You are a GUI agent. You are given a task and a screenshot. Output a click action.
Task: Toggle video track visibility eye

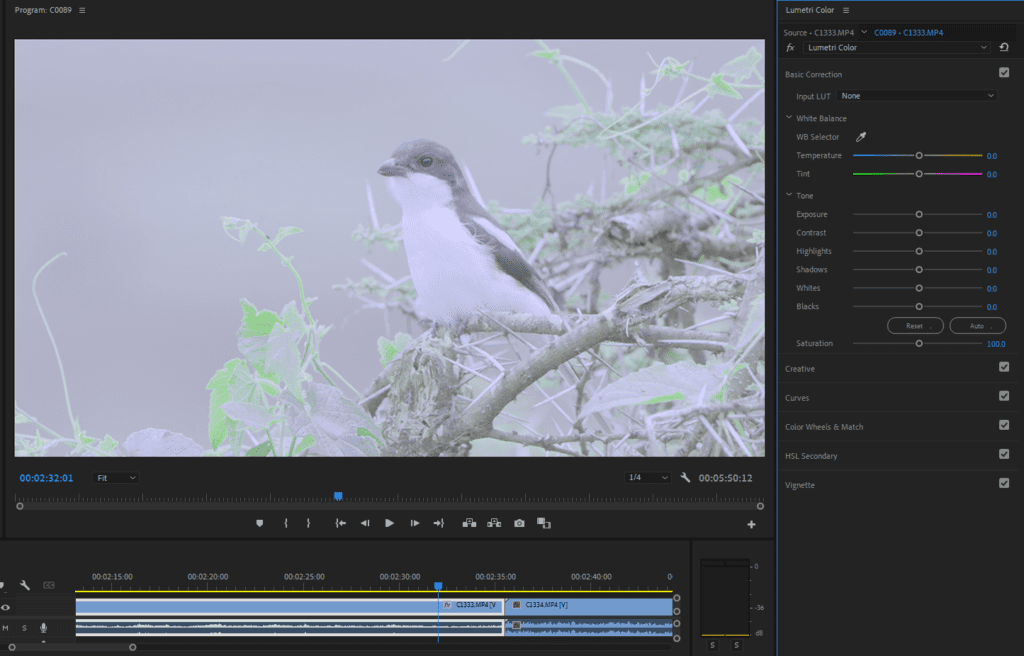click(x=6, y=607)
